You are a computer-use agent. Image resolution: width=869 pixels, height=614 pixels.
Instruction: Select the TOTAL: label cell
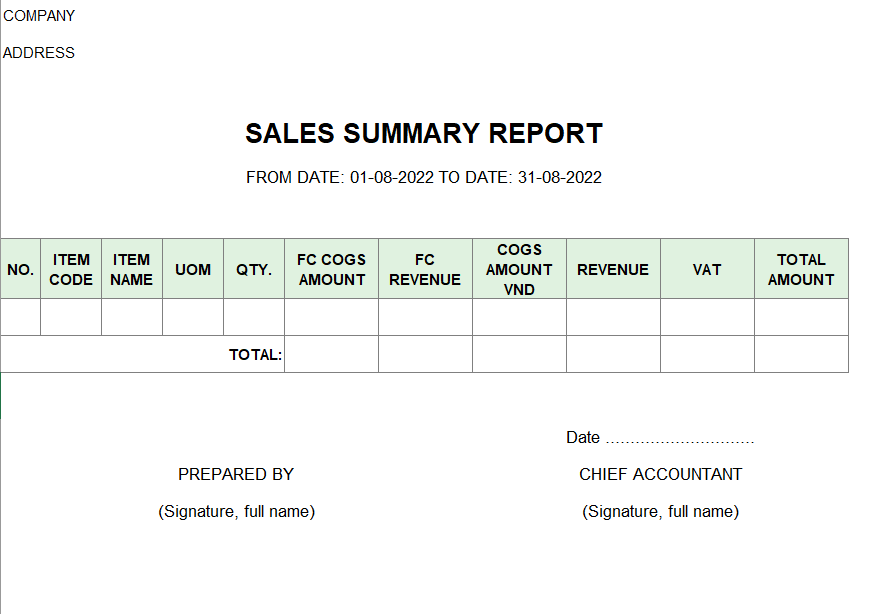[x=142, y=354]
